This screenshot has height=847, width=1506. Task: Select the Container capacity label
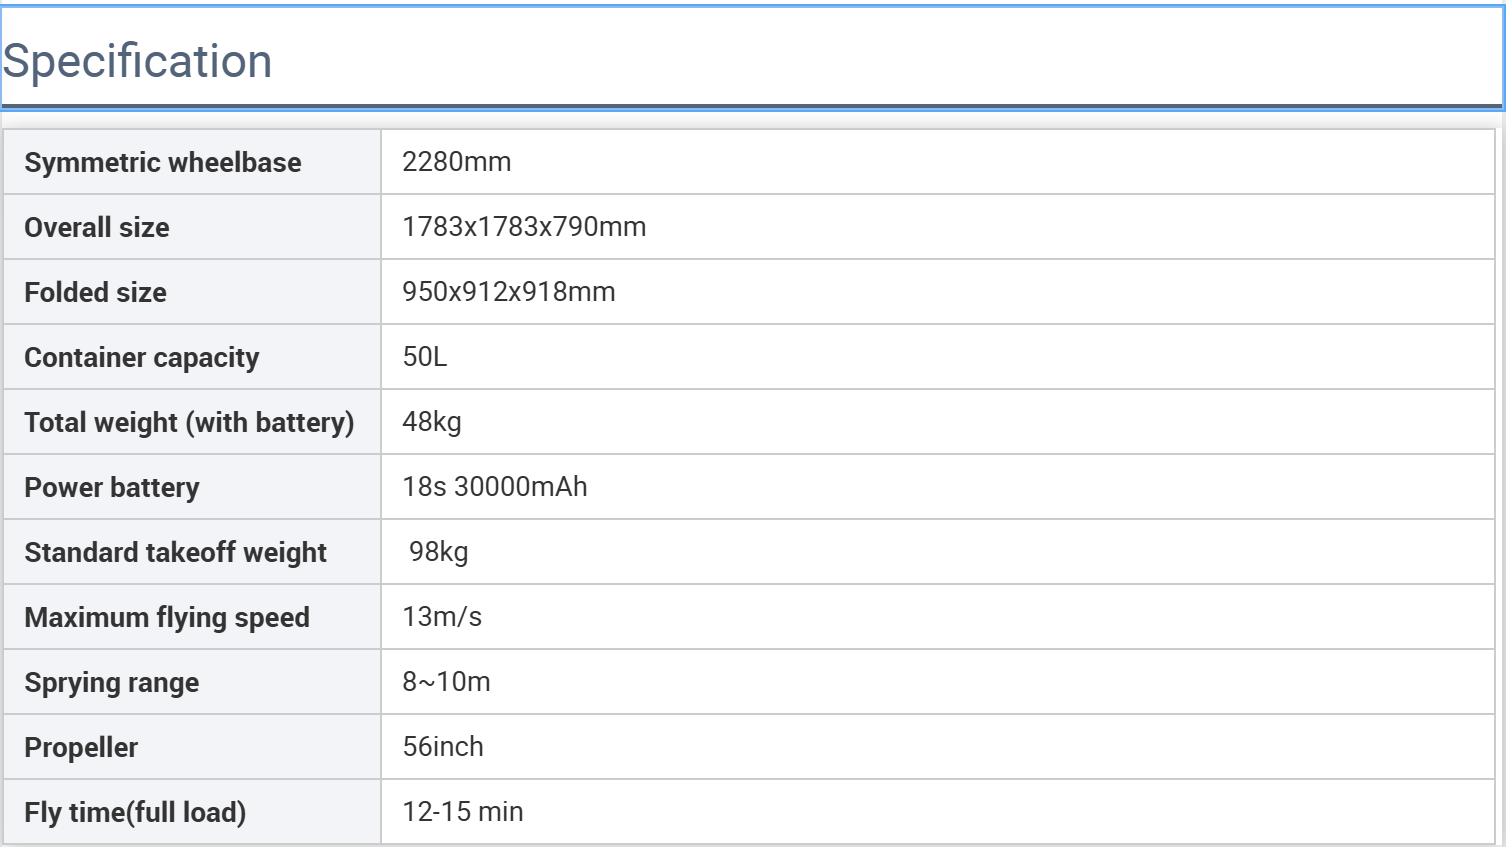point(141,357)
